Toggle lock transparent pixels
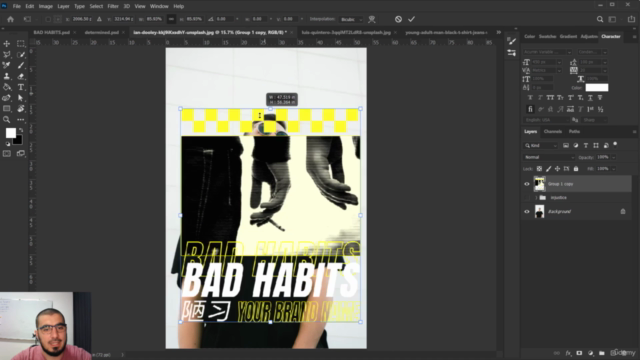640x360 pixels. tap(539, 169)
